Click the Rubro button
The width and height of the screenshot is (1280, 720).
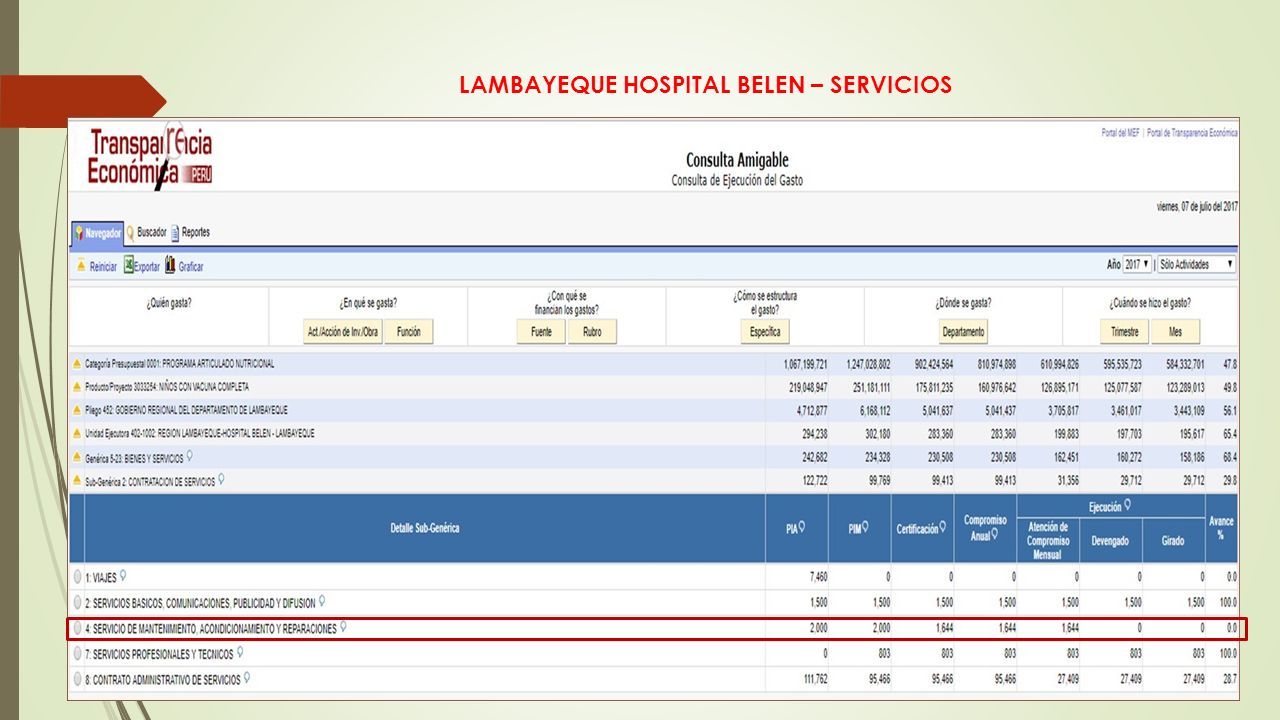pyautogui.click(x=593, y=332)
